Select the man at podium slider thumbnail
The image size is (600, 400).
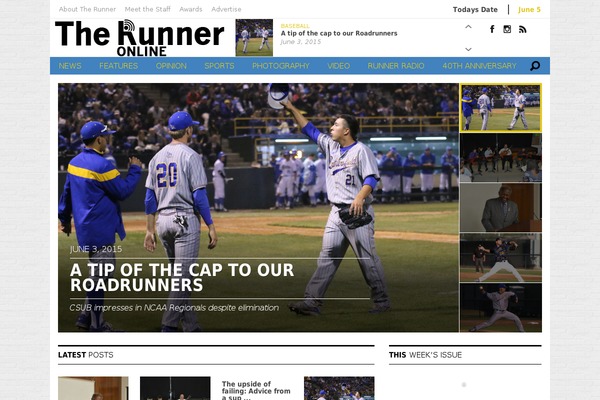tap(501, 207)
